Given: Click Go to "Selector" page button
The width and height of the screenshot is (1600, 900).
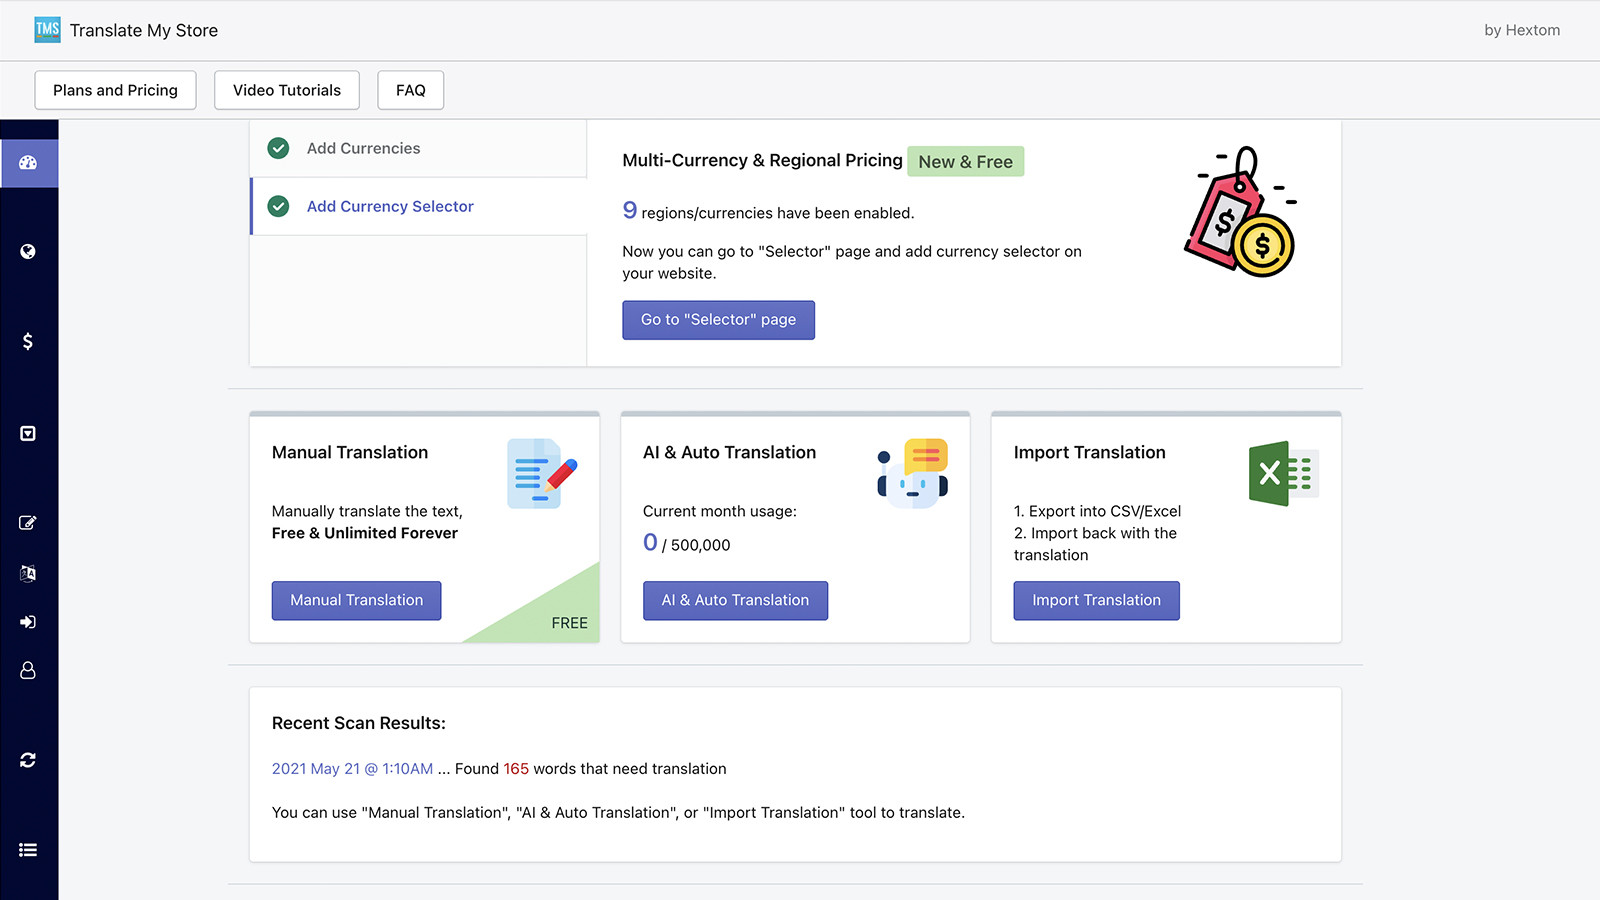Looking at the screenshot, I should 718,320.
